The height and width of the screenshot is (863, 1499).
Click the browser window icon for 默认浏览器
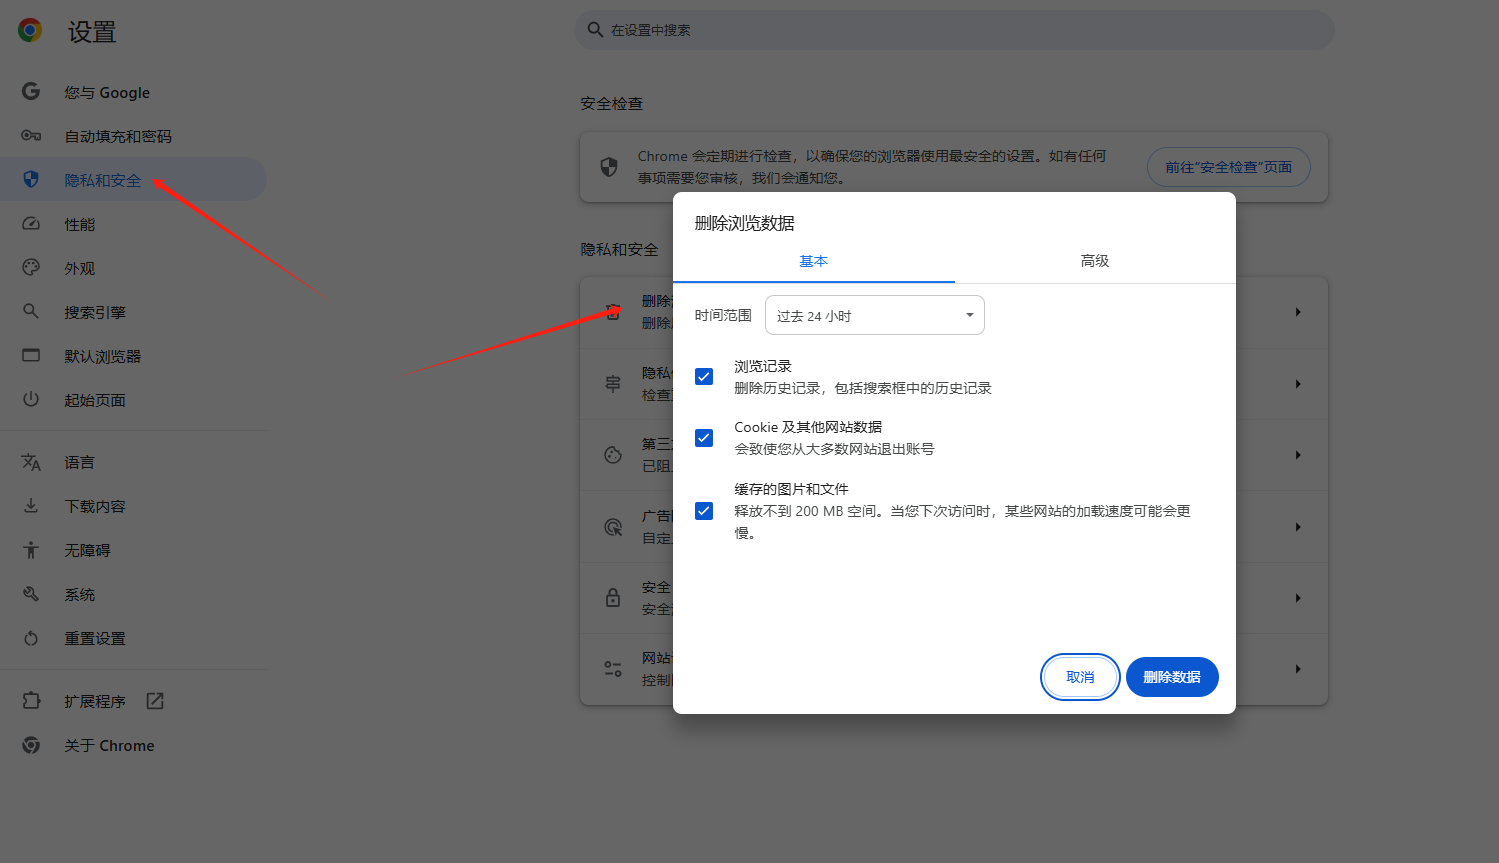click(31, 356)
